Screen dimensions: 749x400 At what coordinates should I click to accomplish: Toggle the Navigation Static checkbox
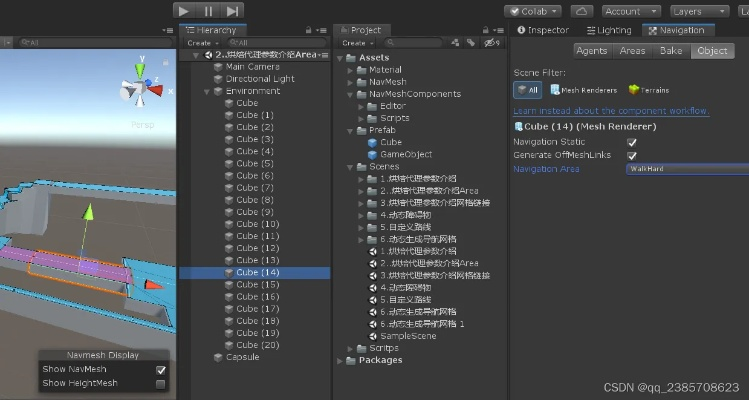click(632, 142)
